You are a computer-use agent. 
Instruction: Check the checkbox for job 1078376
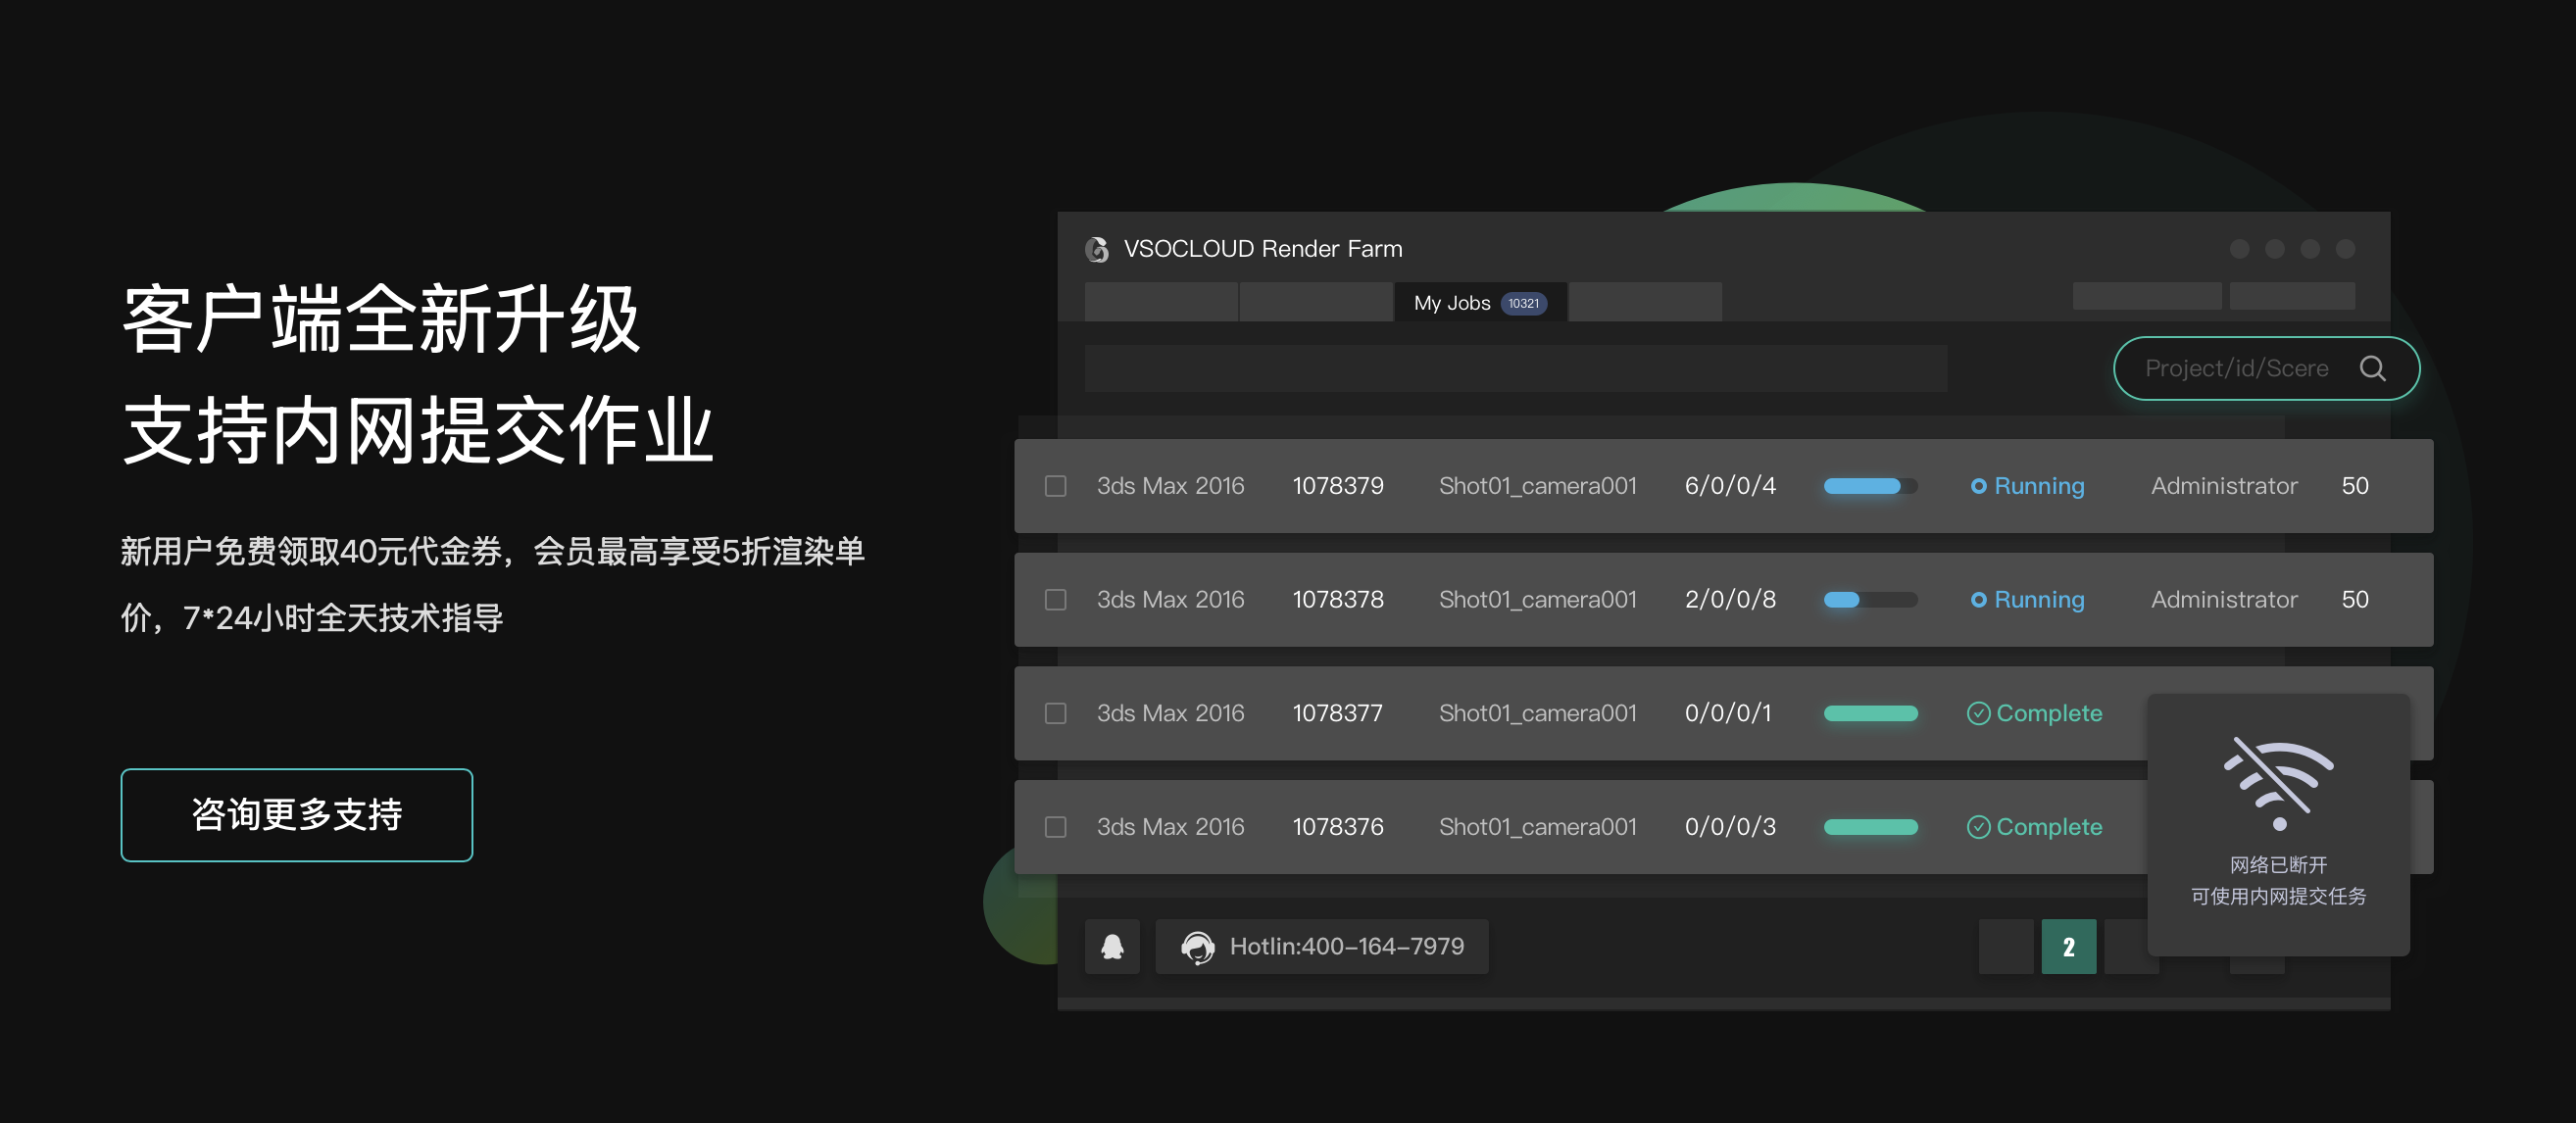click(x=1055, y=827)
